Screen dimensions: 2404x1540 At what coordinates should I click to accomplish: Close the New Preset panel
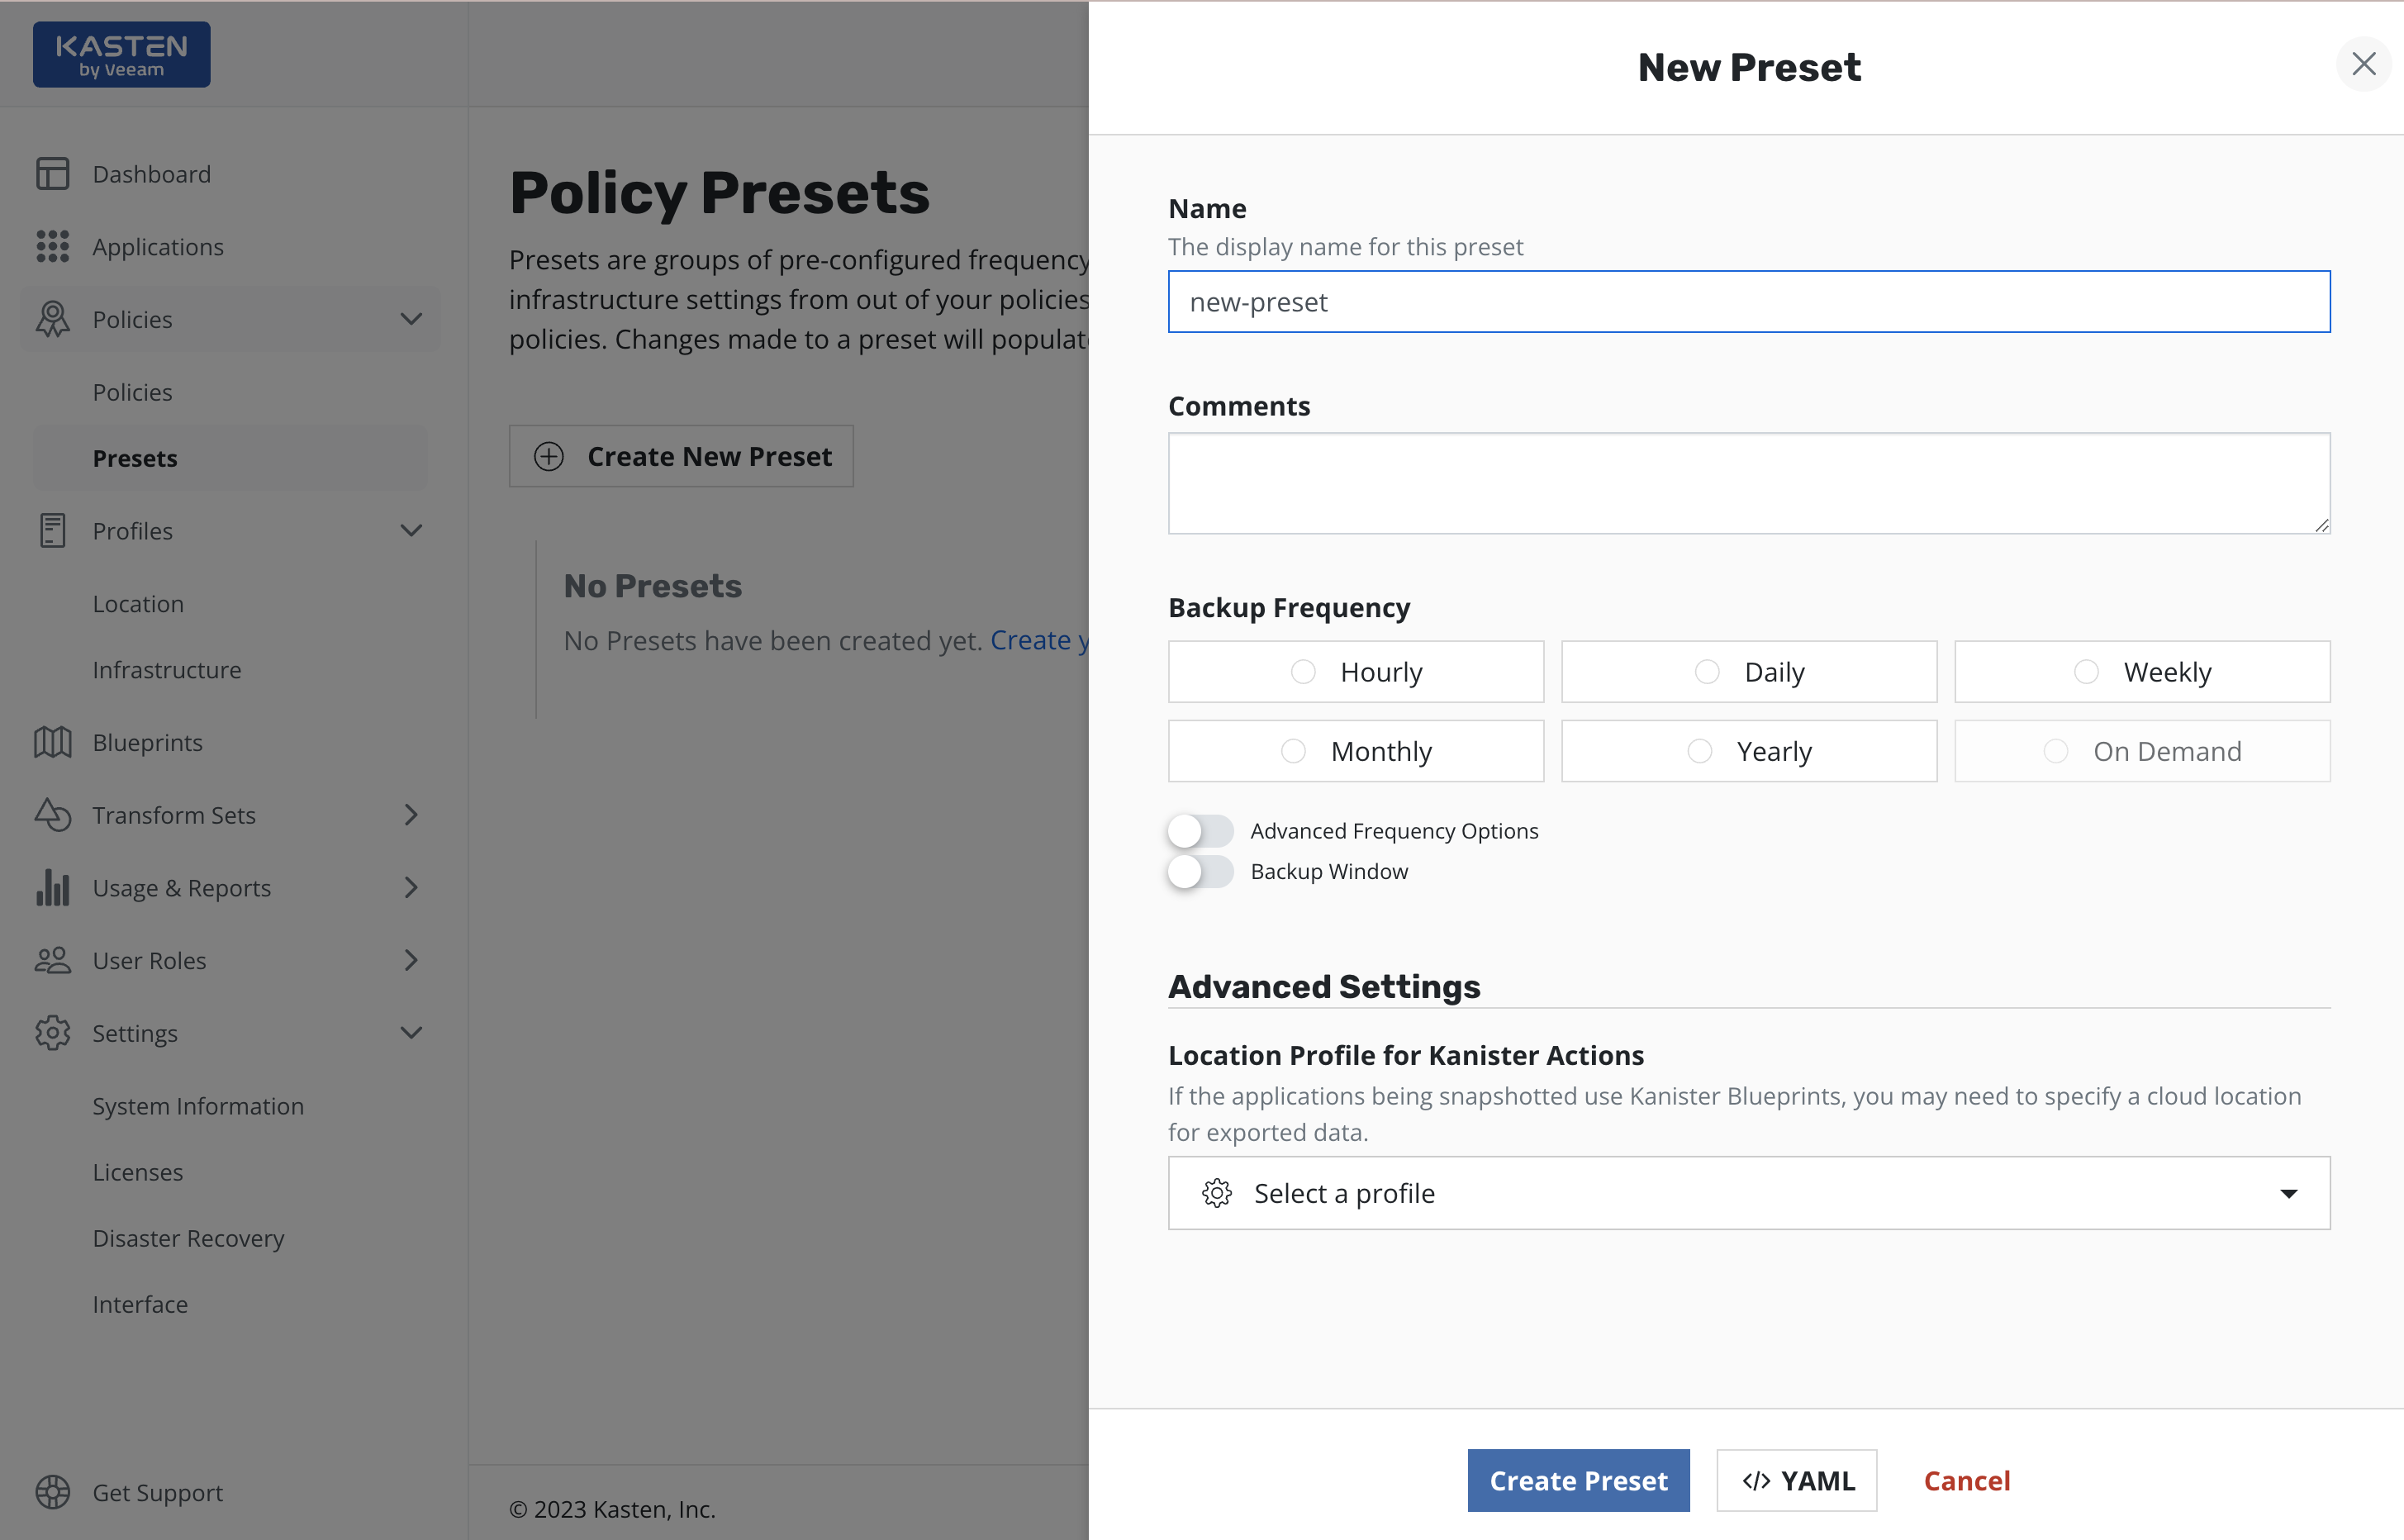(2363, 64)
